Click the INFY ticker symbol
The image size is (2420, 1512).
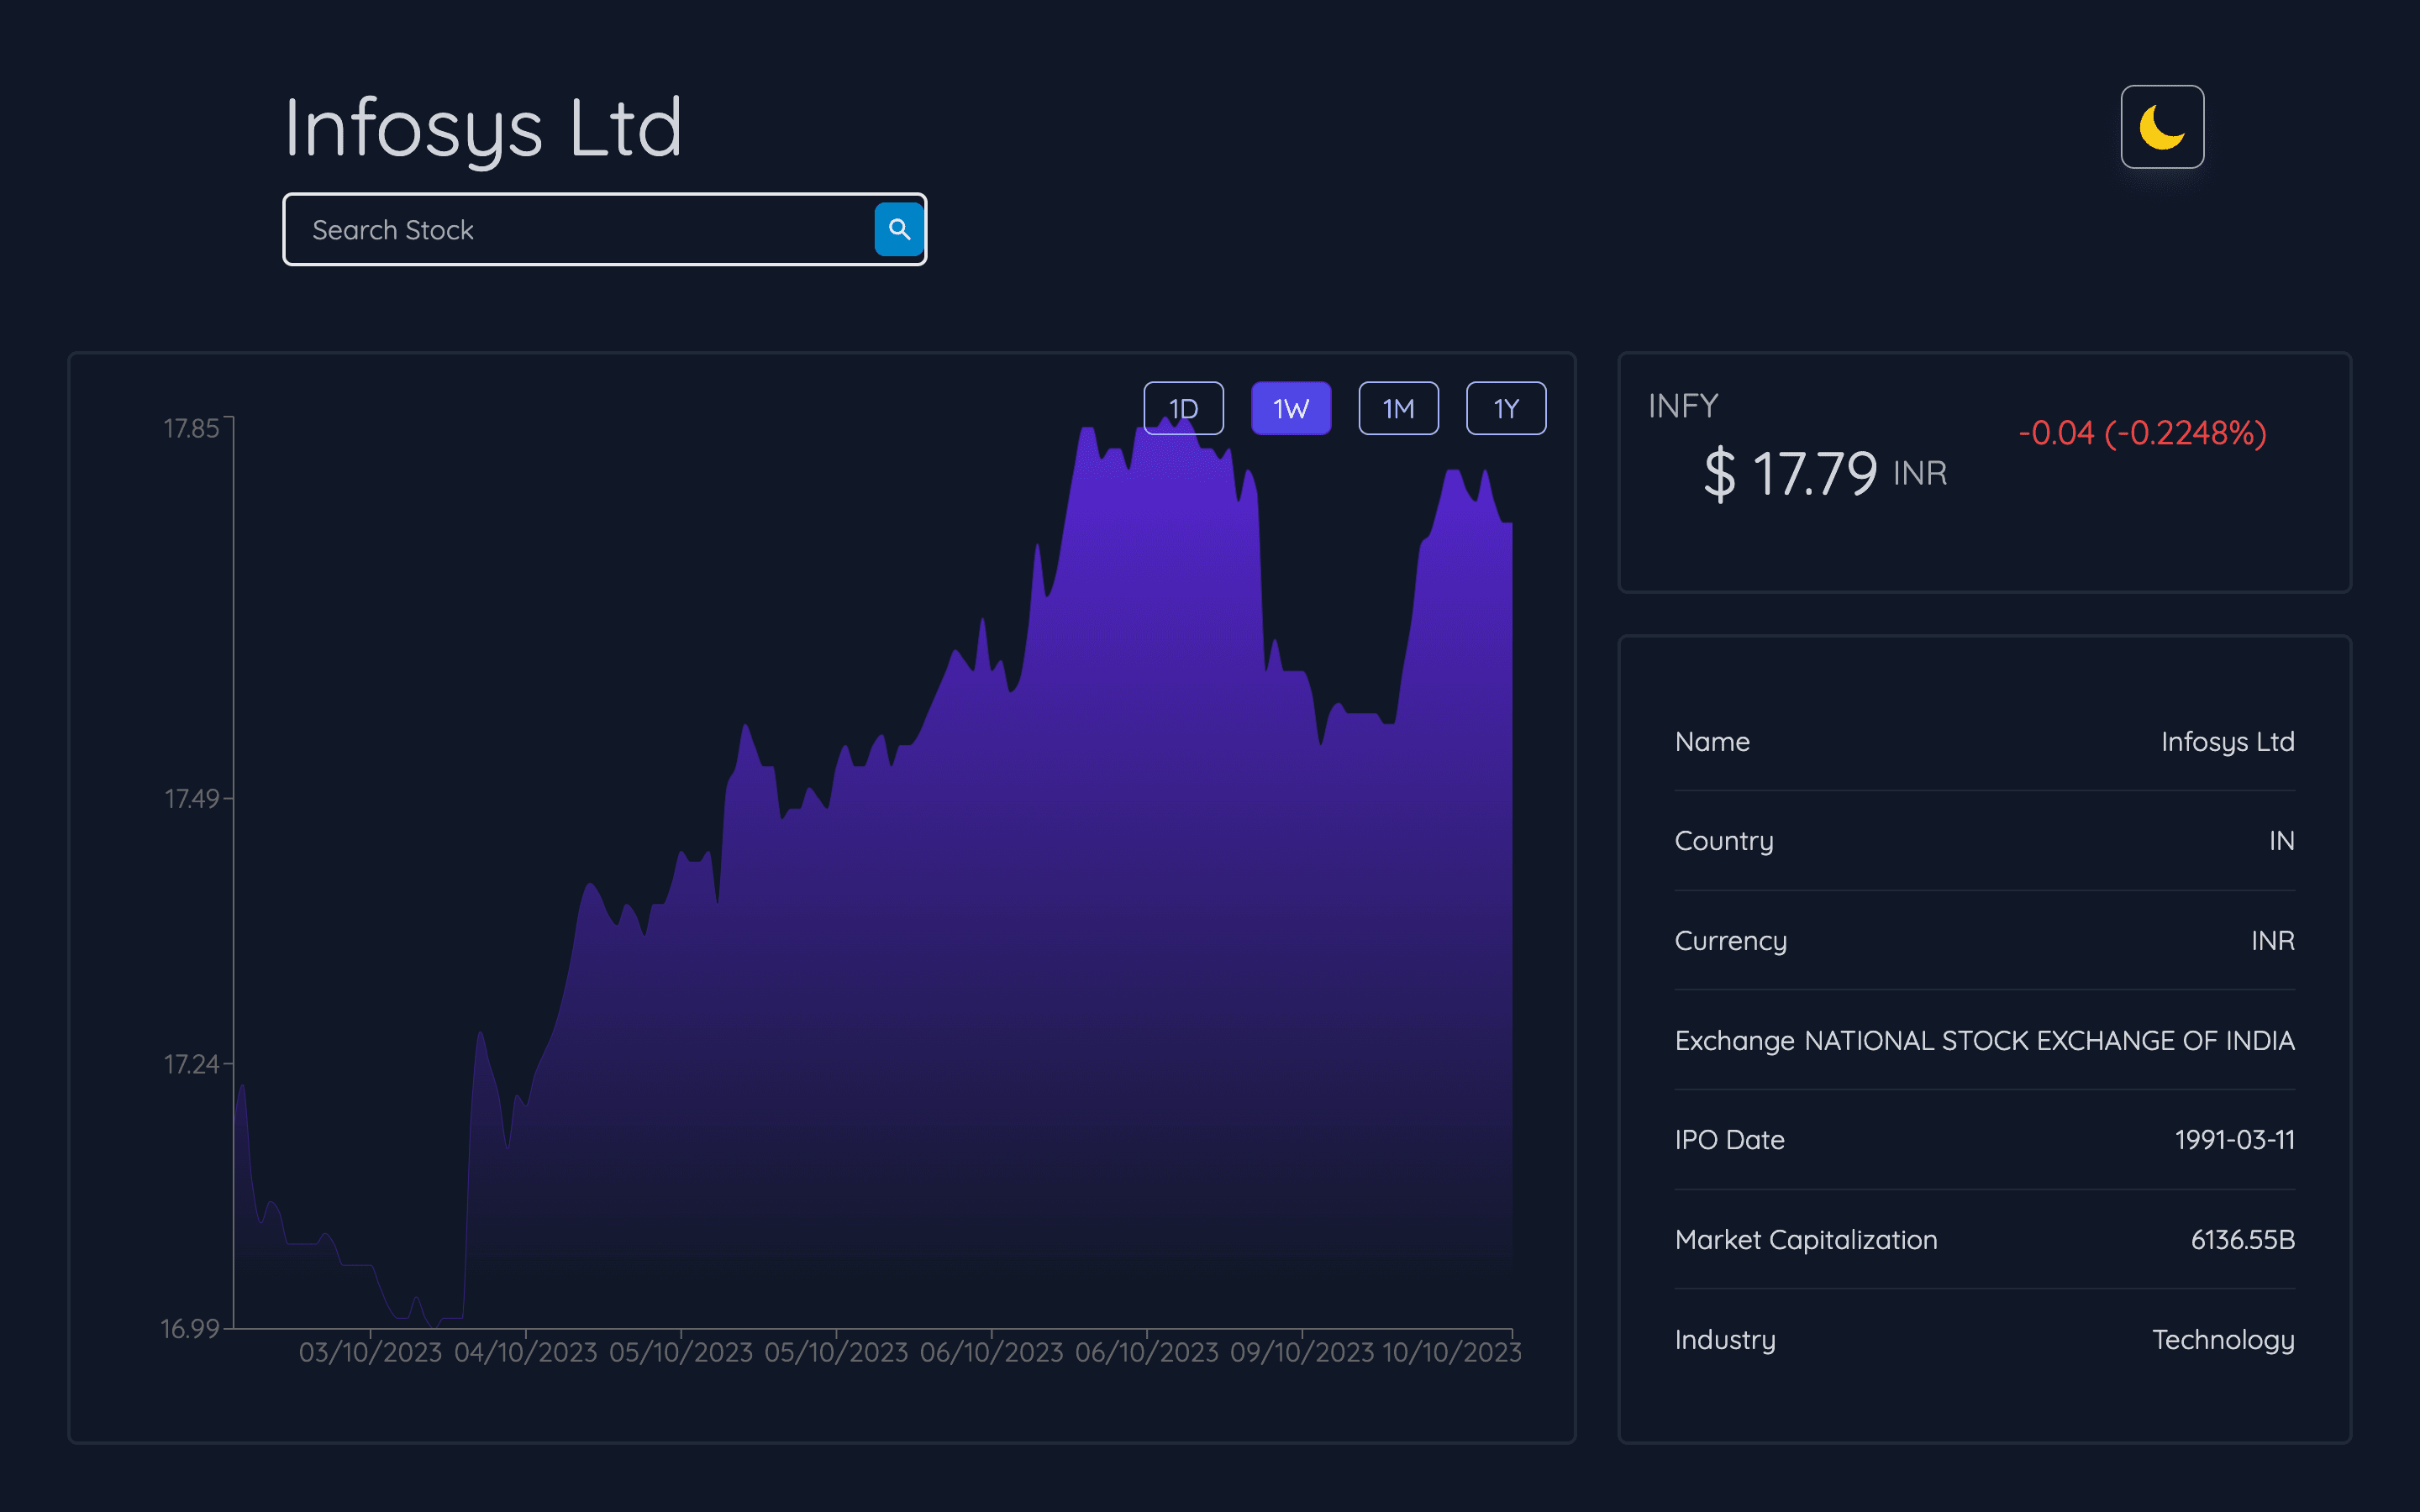coord(1683,405)
